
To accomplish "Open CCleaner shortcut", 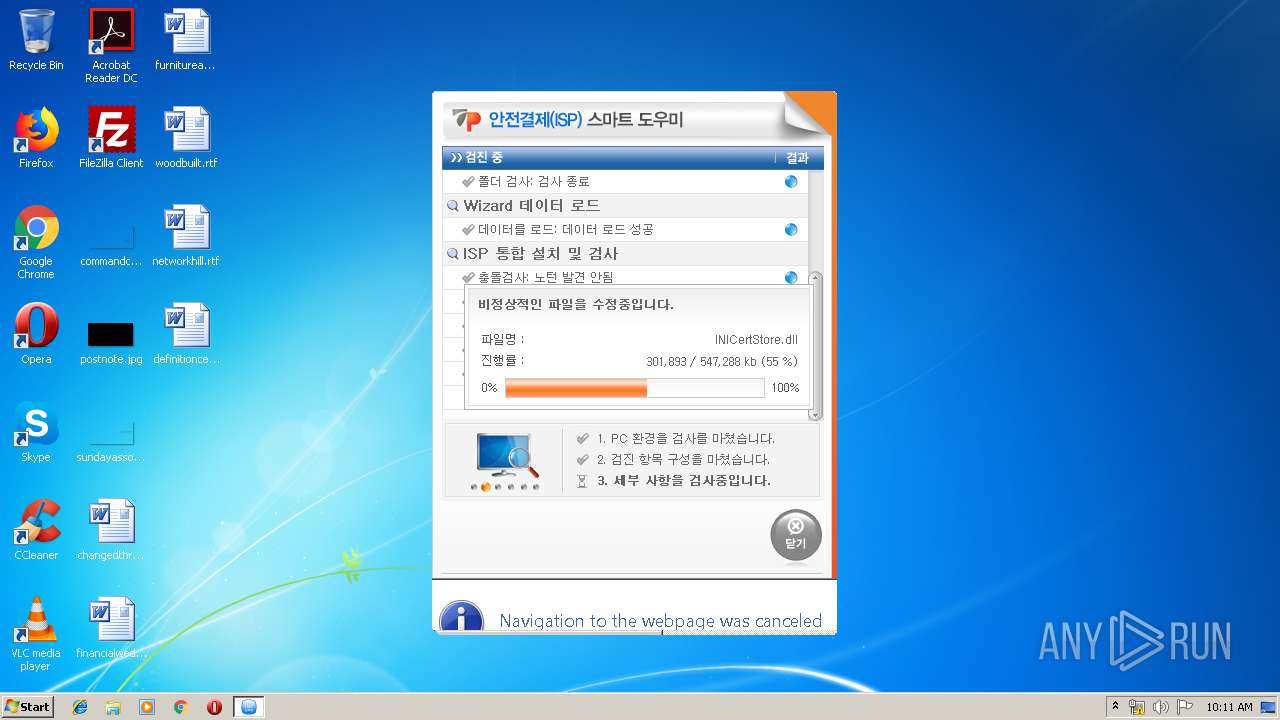I will point(36,530).
